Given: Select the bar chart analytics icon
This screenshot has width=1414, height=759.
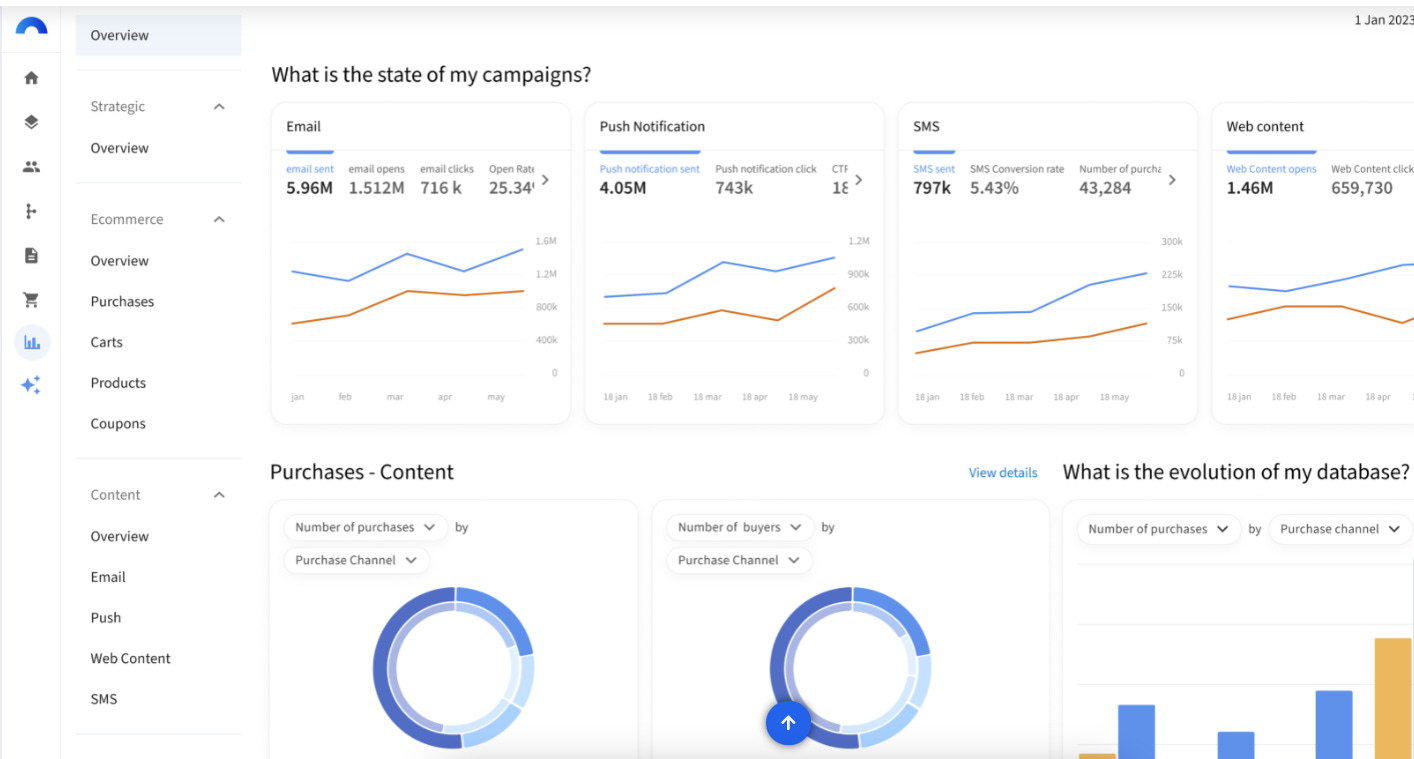Looking at the screenshot, I should pos(32,342).
